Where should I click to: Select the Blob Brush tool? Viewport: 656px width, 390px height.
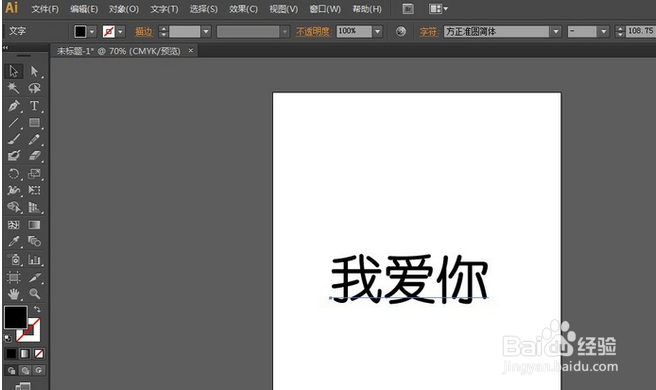13,156
